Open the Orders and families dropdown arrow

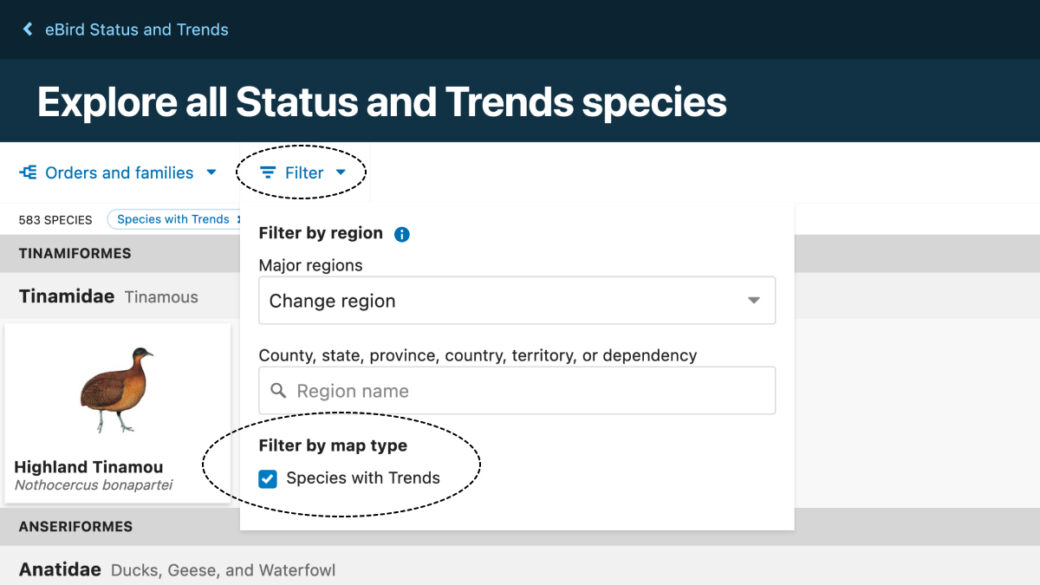(x=211, y=172)
